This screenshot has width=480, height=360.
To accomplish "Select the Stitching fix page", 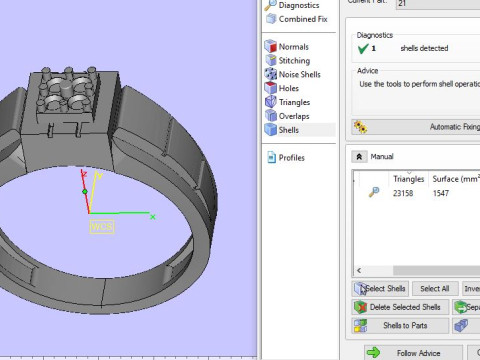I will point(287,61).
